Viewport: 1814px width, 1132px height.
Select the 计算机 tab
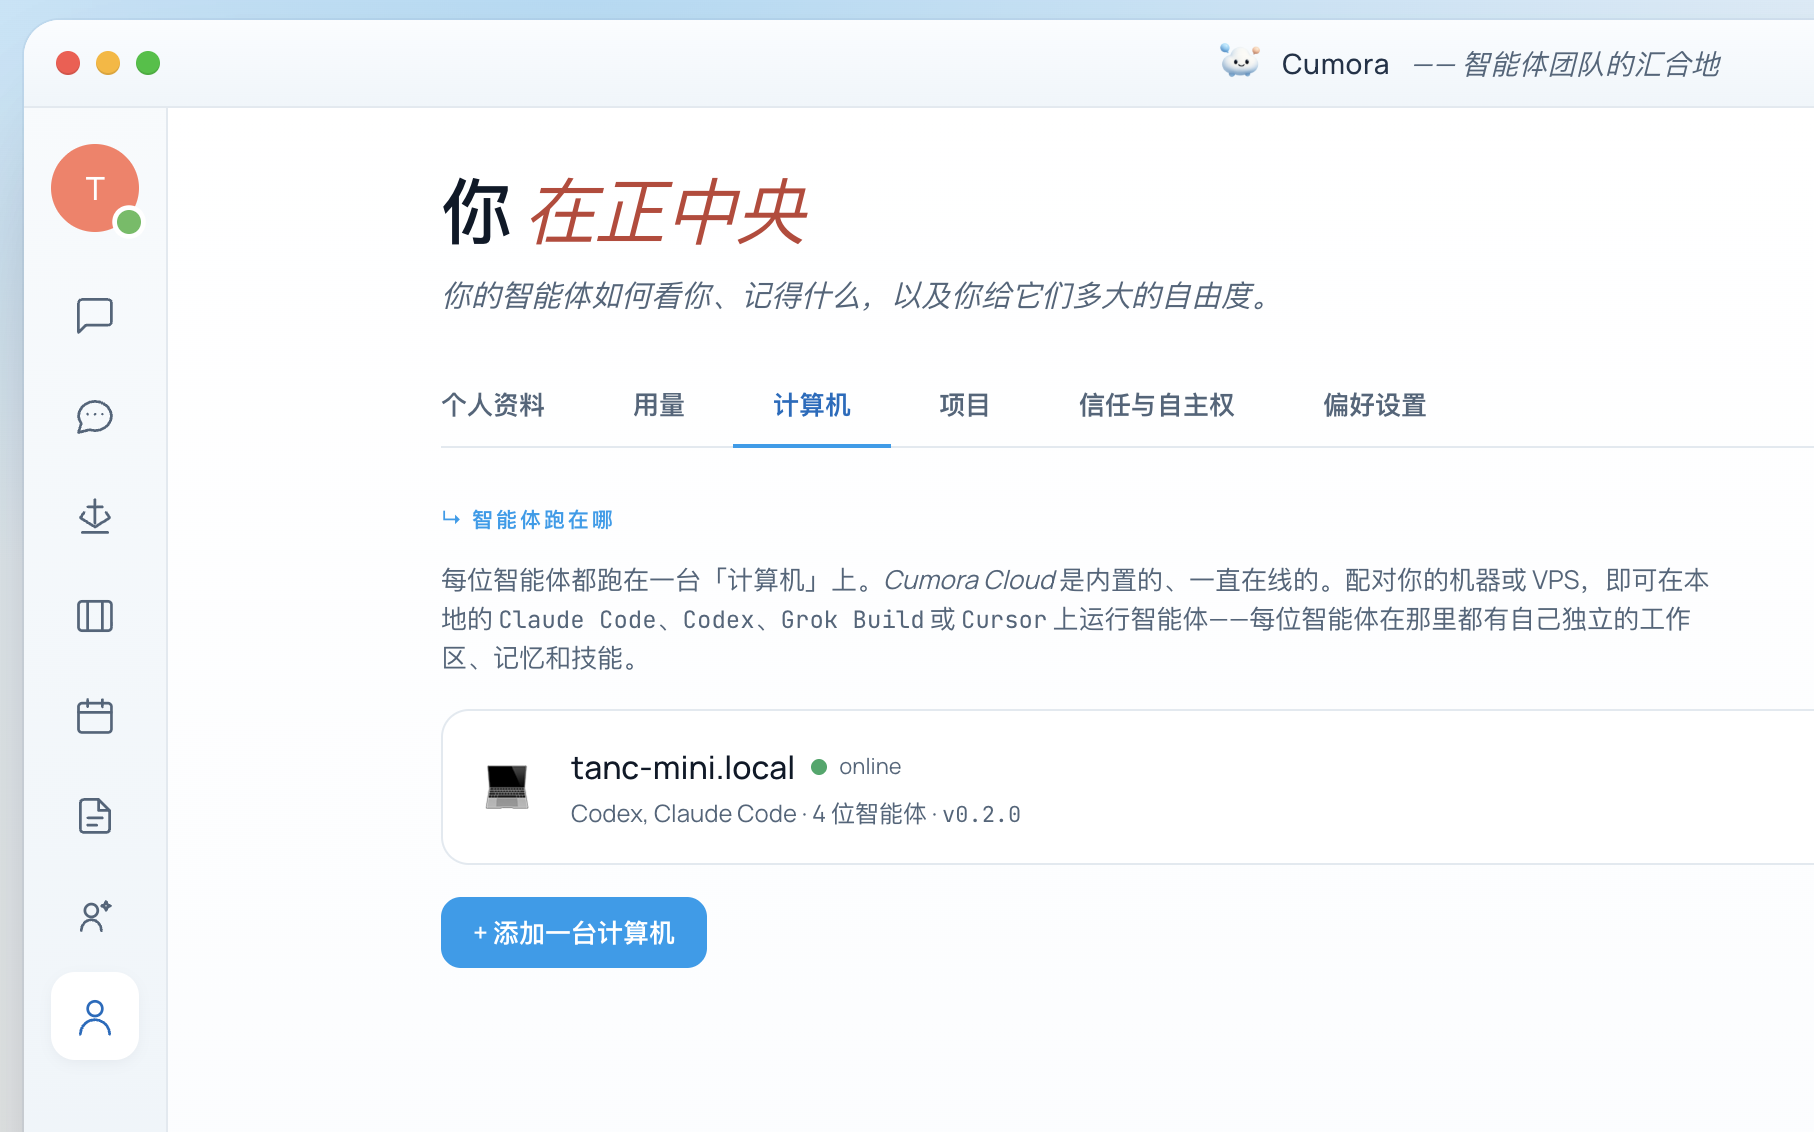(x=812, y=405)
